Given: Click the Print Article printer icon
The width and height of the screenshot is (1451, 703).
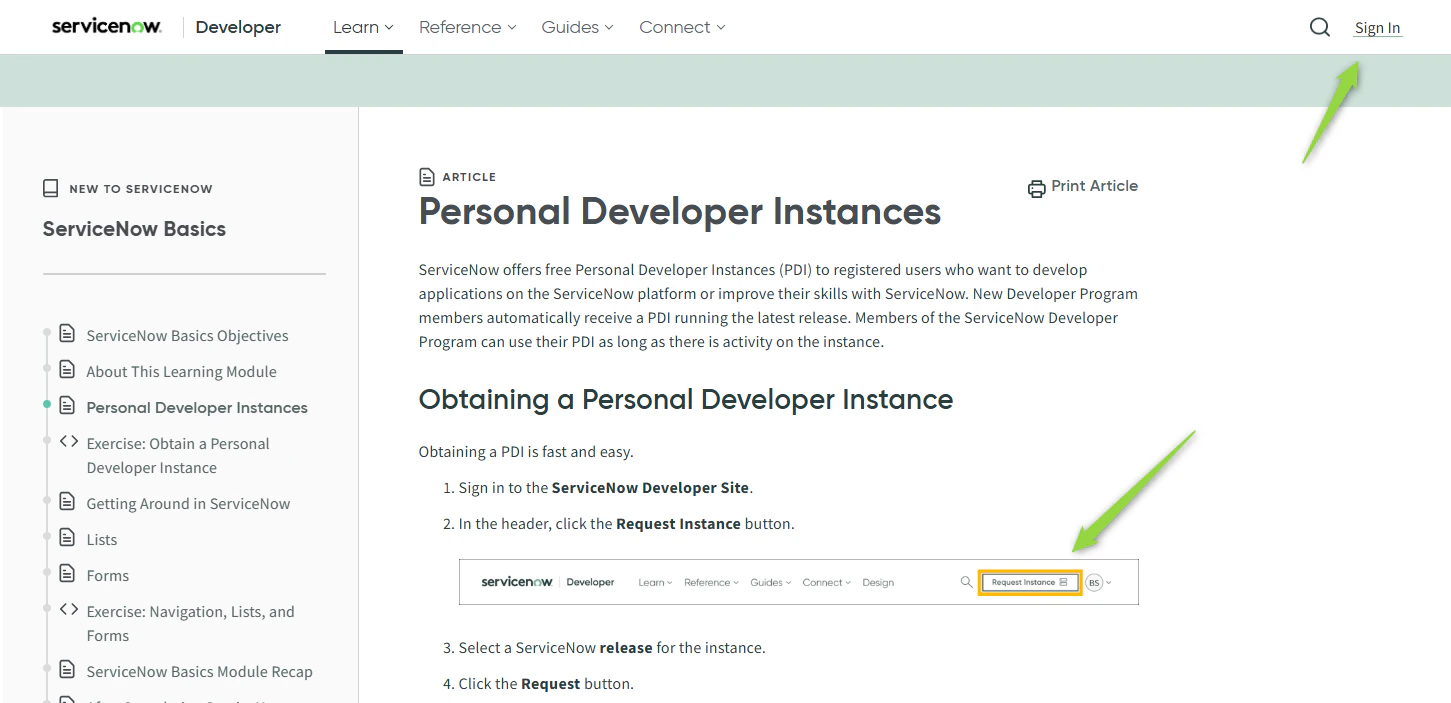Looking at the screenshot, I should [x=1036, y=187].
